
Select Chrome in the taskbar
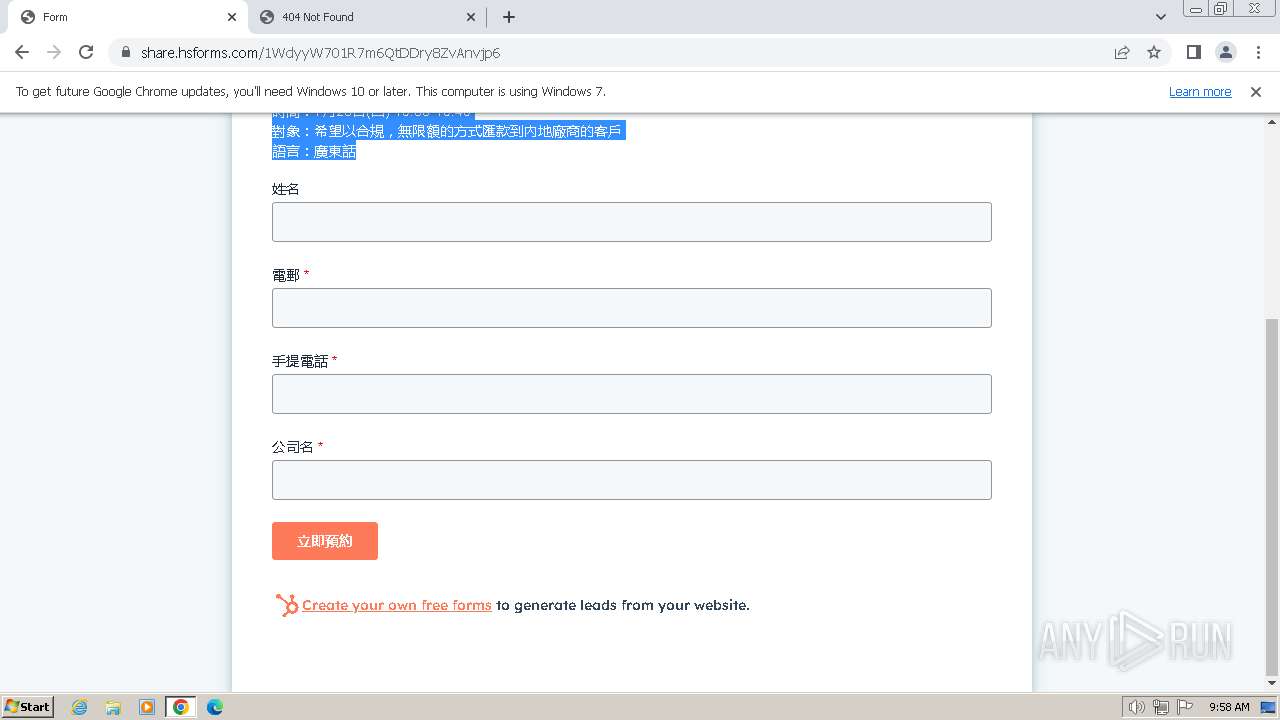click(181, 707)
